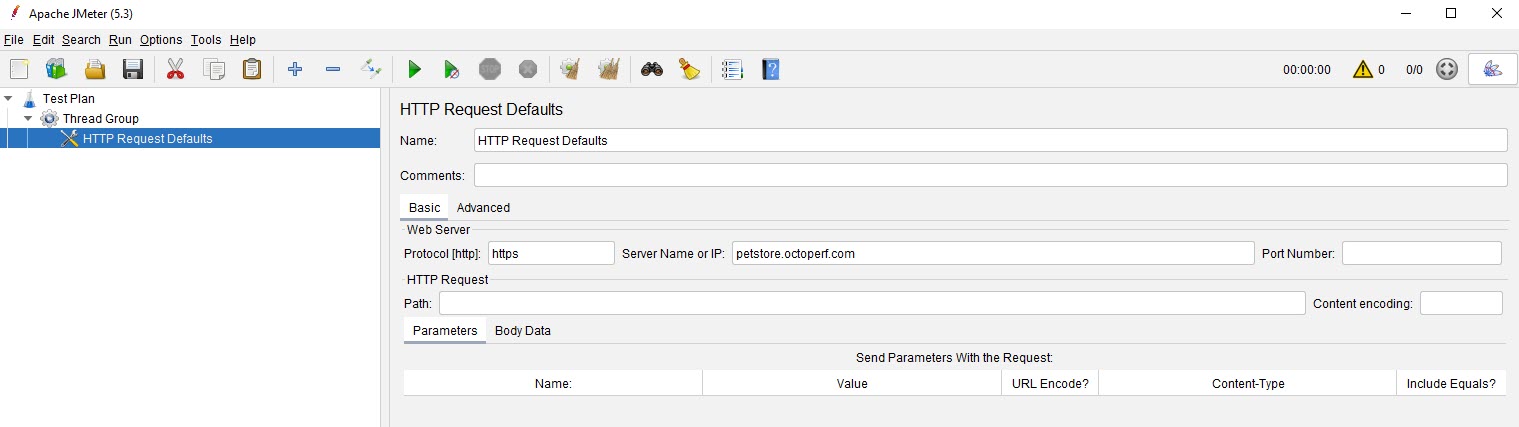This screenshot has height=427, width=1519.
Task: Click the Name: column header
Action: 553,383
